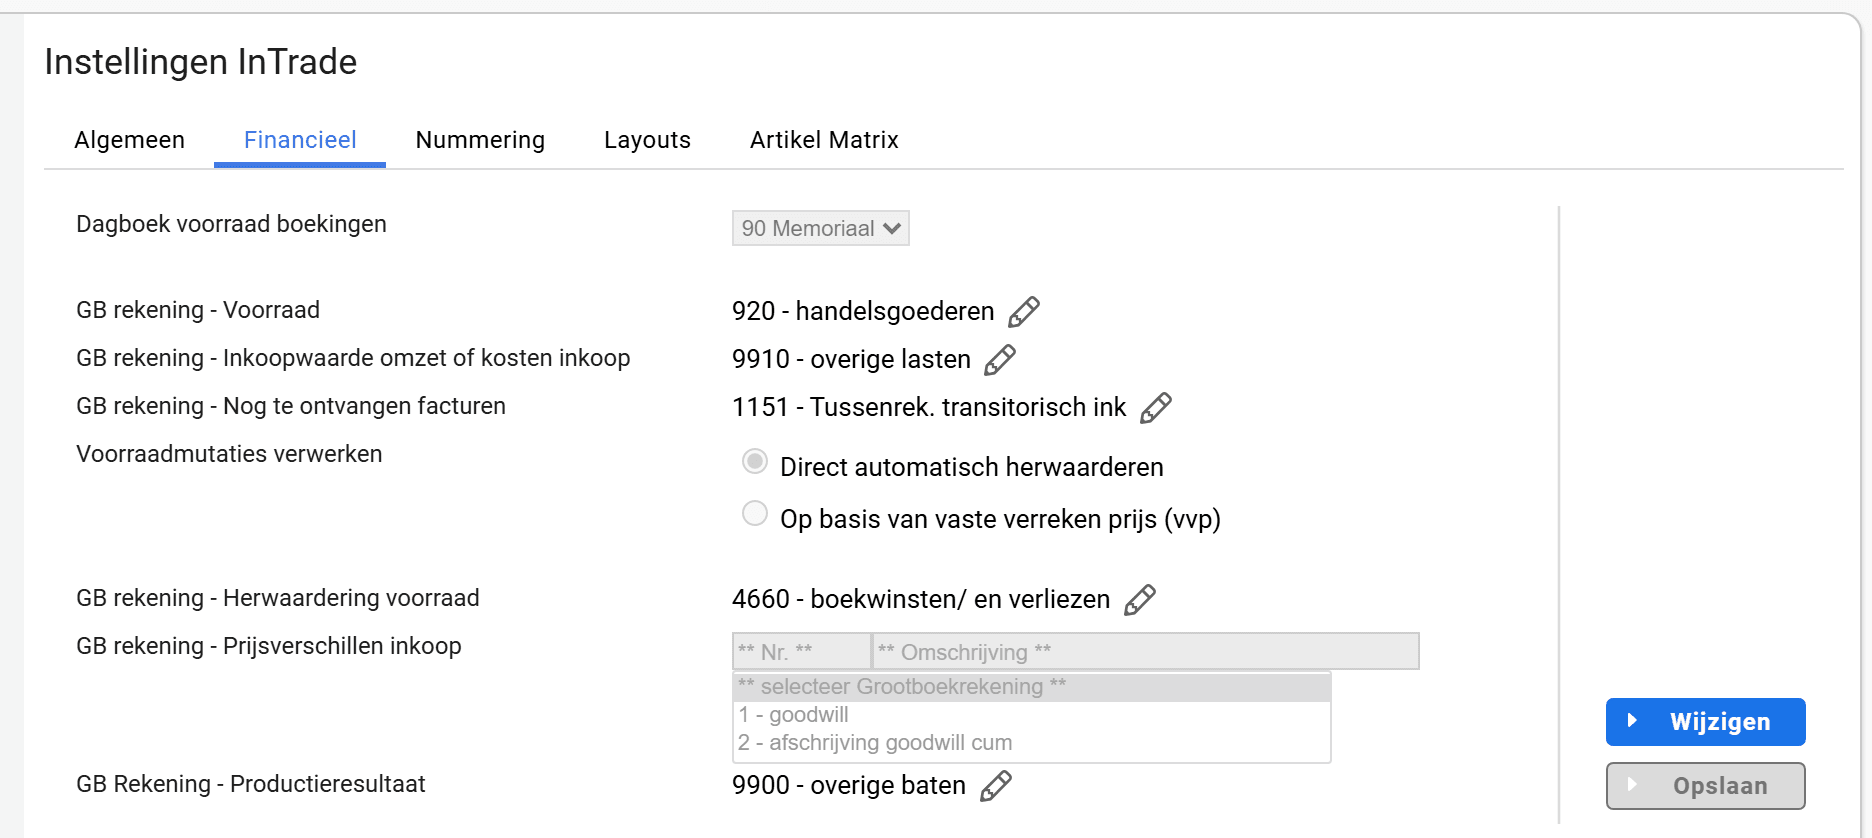The height and width of the screenshot is (838, 1872).
Task: Click the 9900 - overige baten value
Action: 849,786
